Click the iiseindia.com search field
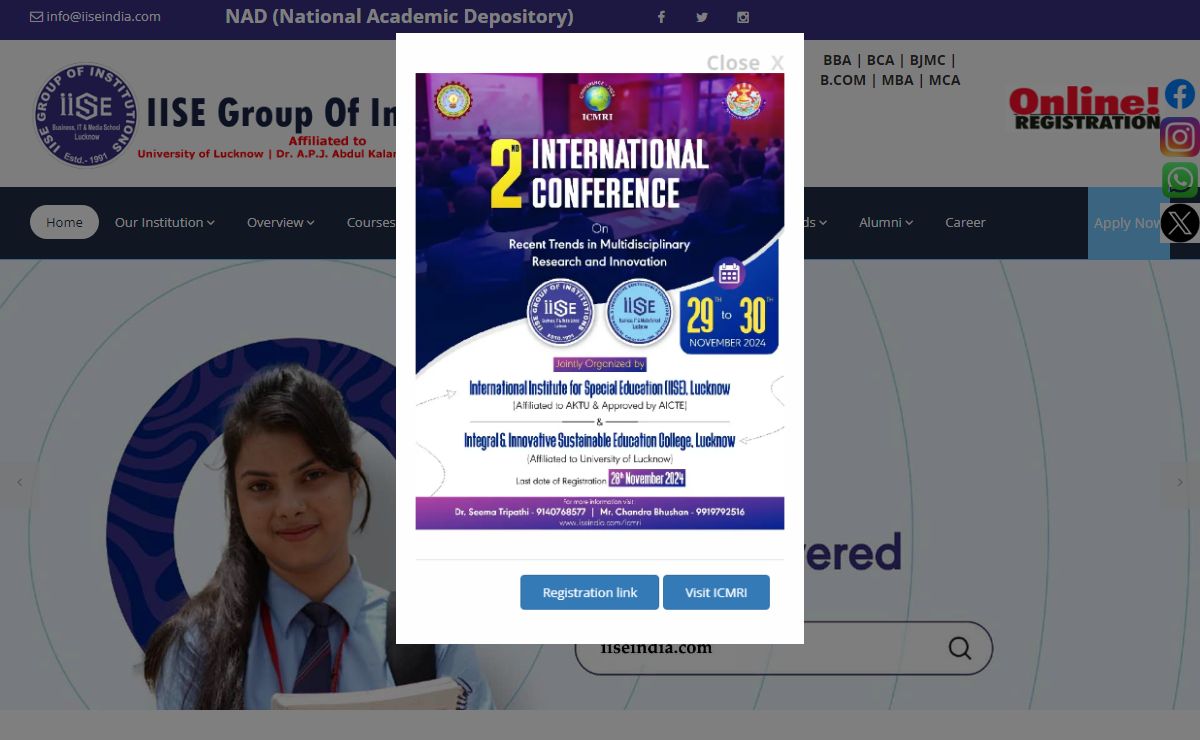1200x740 pixels. point(783,648)
